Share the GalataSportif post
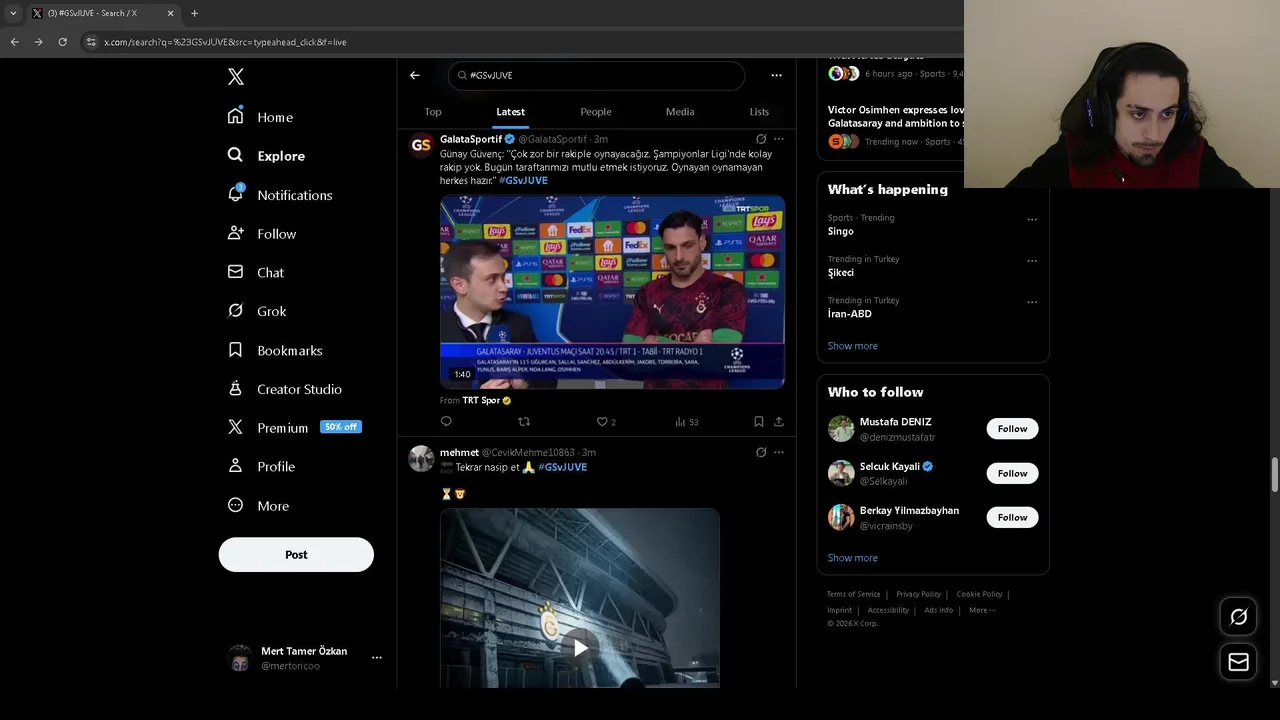Image resolution: width=1280 pixels, height=720 pixels. tap(779, 422)
